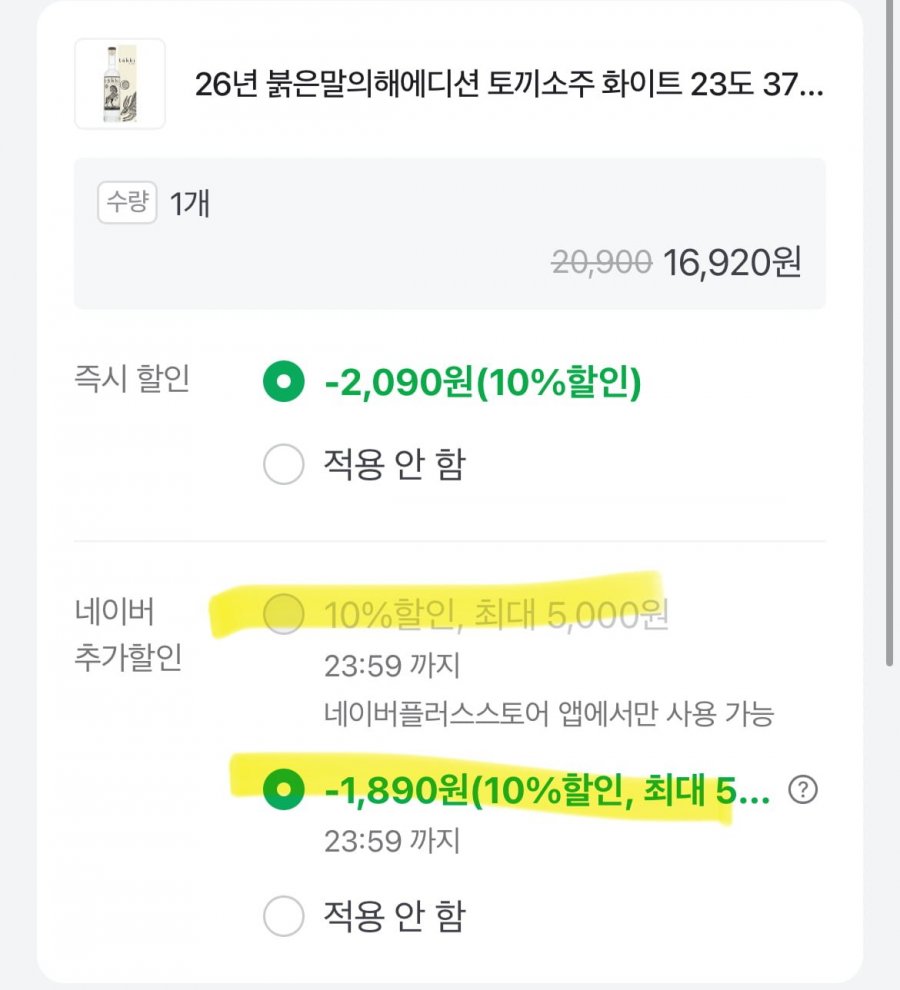Click the gray quantity and price summary box
The width and height of the screenshot is (900, 990).
coord(450,290)
